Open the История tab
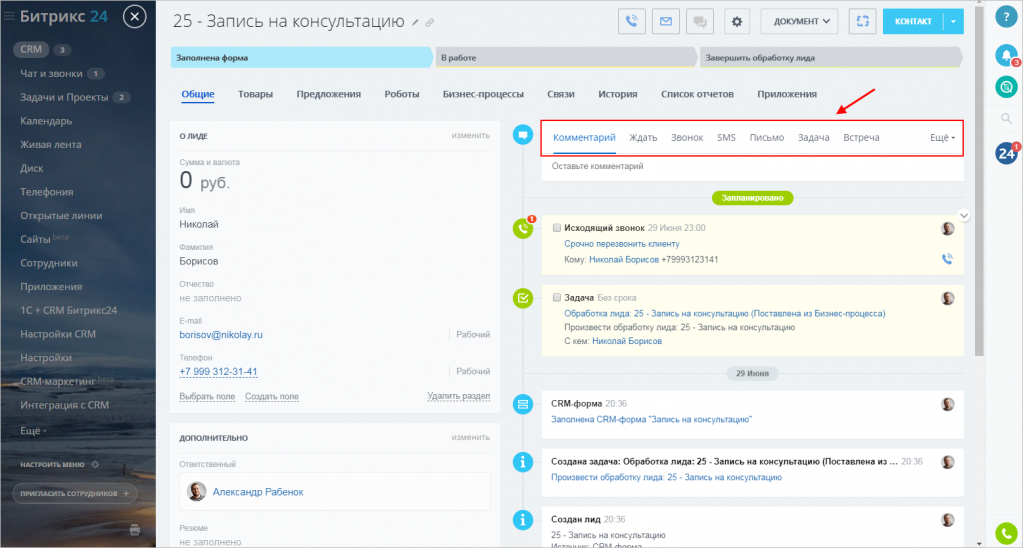The height and width of the screenshot is (548, 1023). 618,94
